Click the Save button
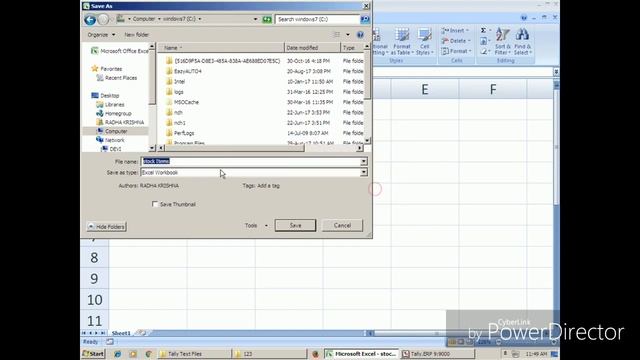The image size is (640, 360). (295, 225)
